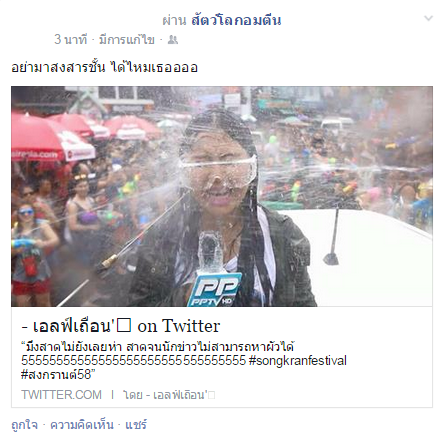Click the caption text อย่ามาสงสารชั้น ได้ไหมเธออออ
The image size is (441, 434).
[105, 67]
